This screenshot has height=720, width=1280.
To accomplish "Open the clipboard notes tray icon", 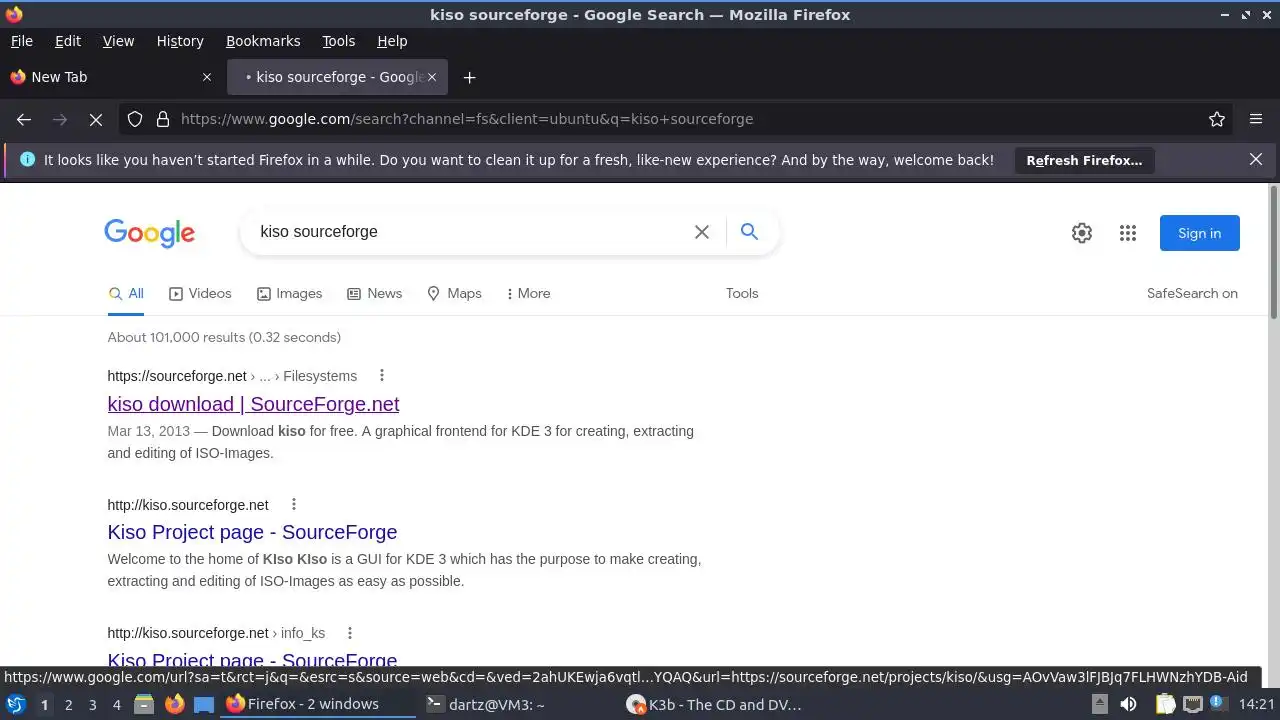I will pos(1165,705).
